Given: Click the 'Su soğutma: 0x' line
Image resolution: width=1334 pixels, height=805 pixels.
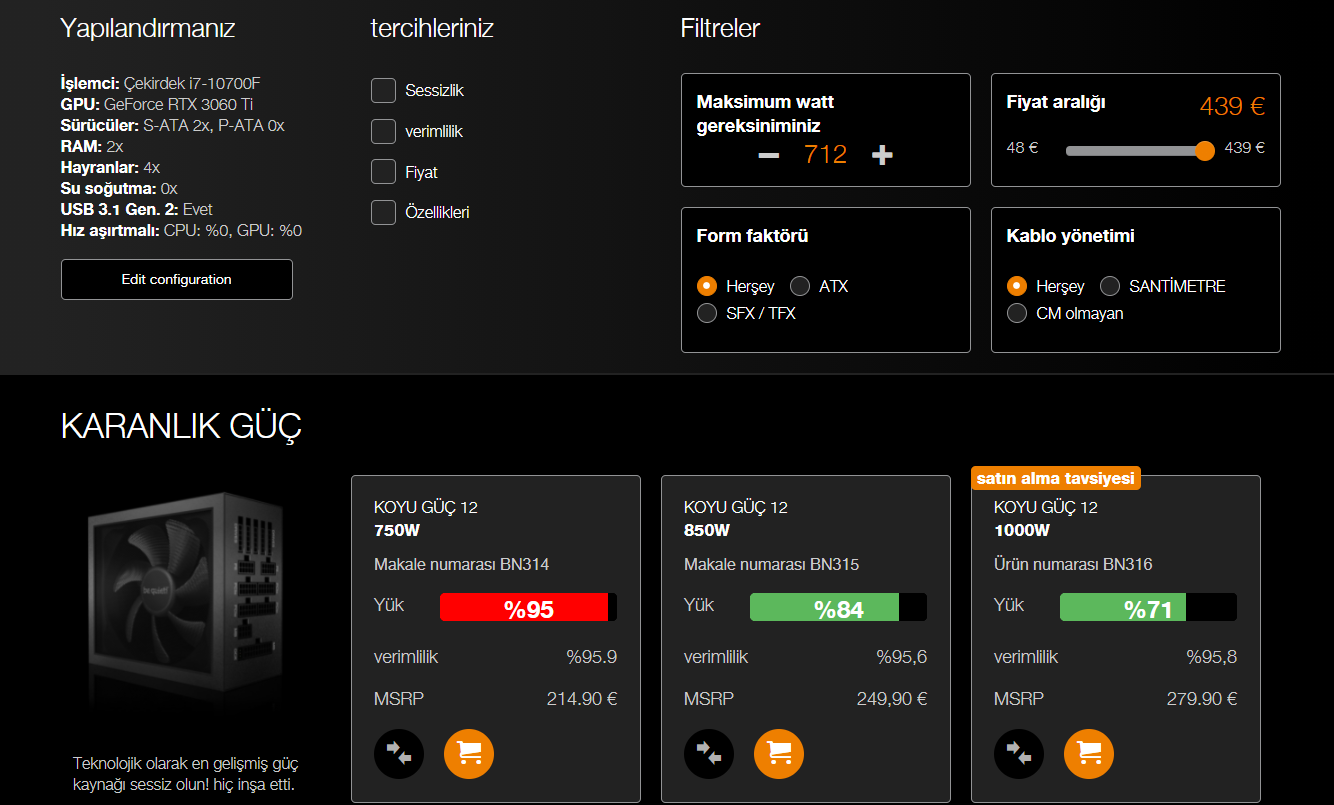Looking at the screenshot, I should click(x=119, y=188).
